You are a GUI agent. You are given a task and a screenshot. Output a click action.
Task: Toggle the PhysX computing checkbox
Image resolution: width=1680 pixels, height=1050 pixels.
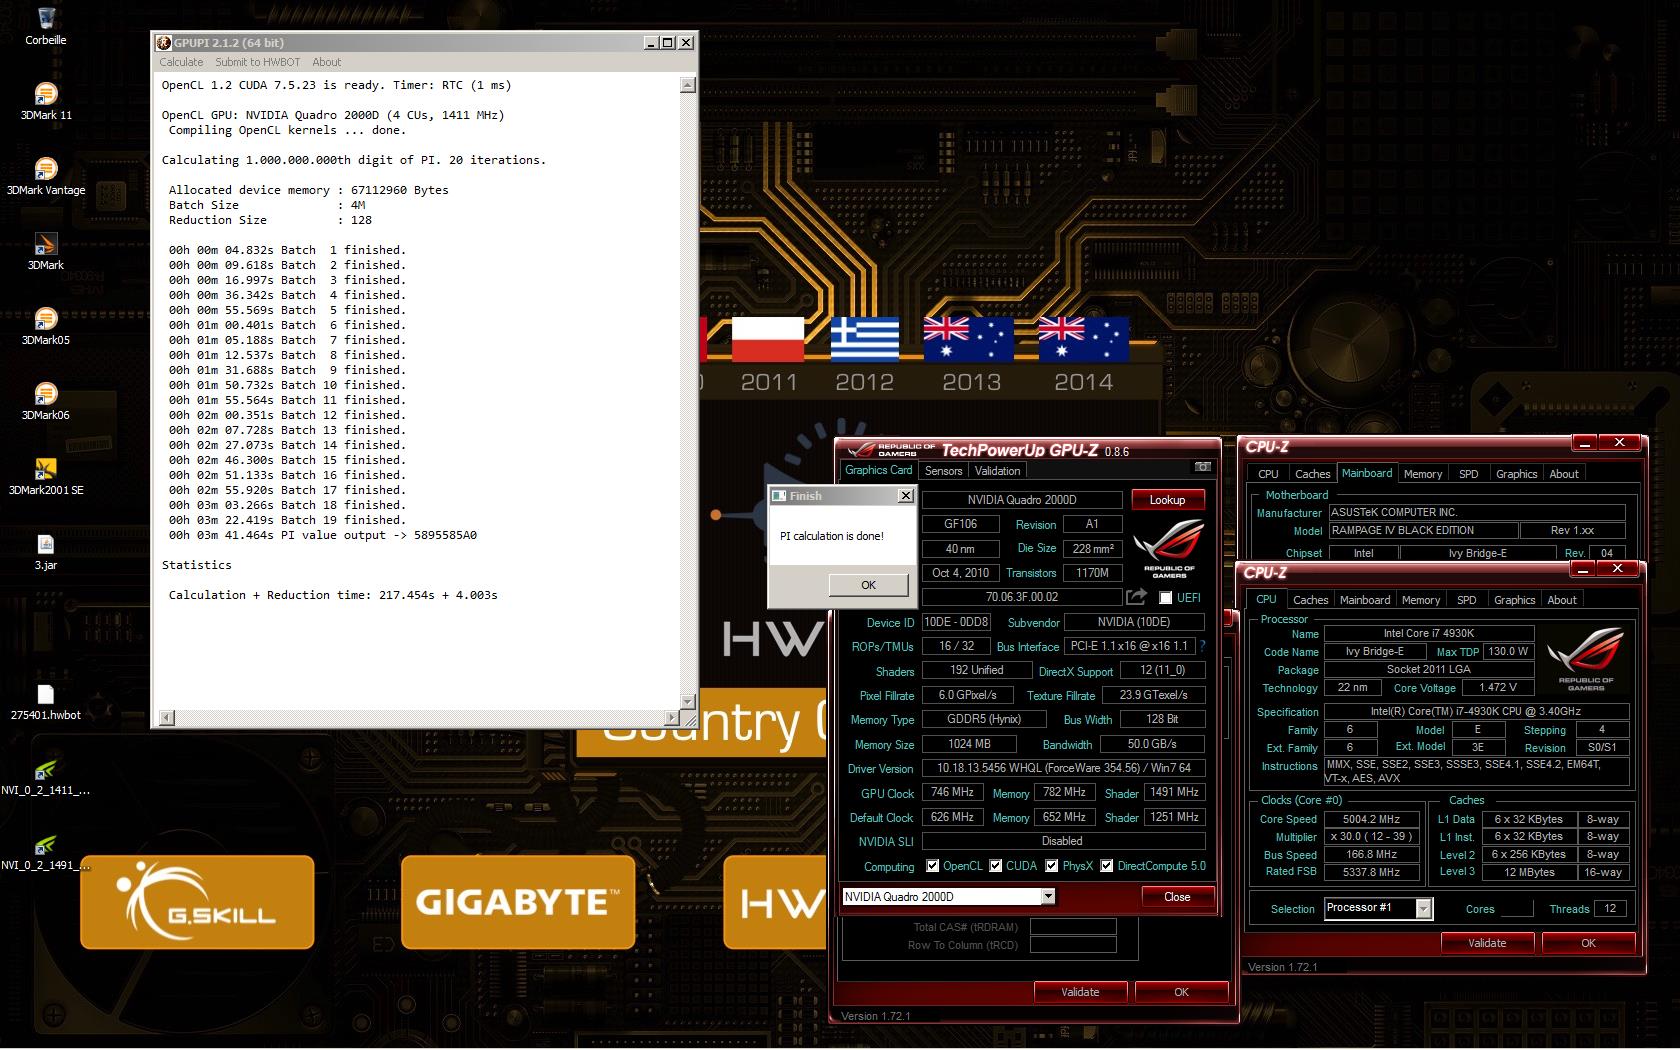[x=1052, y=866]
